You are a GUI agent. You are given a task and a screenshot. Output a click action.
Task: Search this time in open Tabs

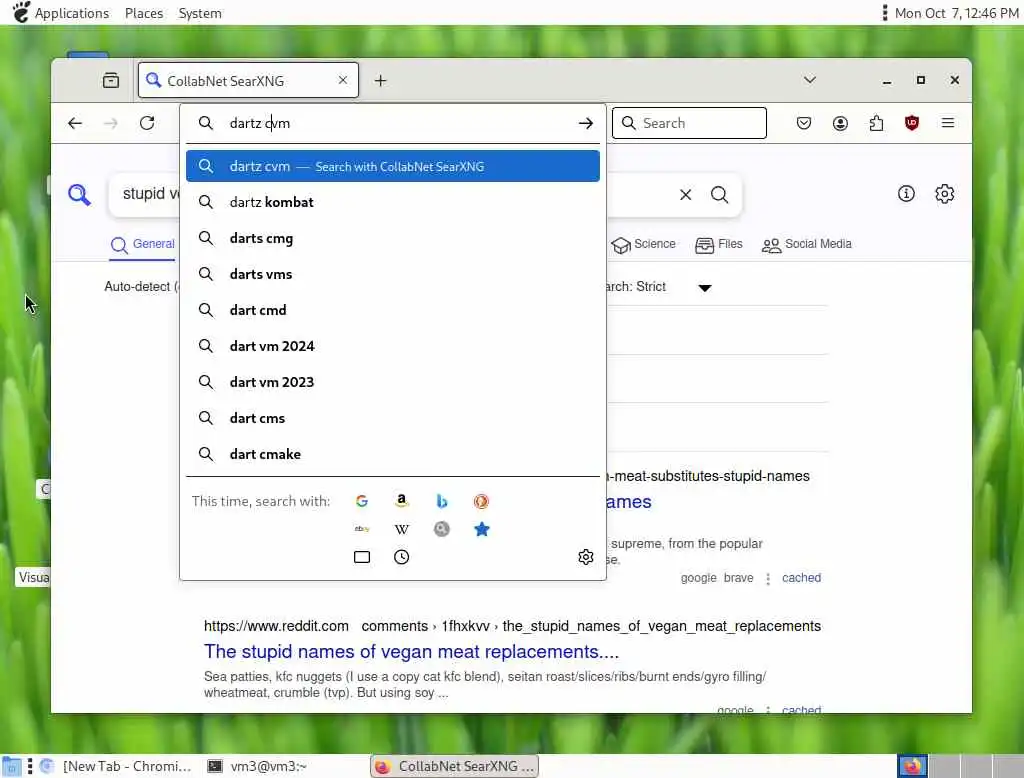click(362, 557)
